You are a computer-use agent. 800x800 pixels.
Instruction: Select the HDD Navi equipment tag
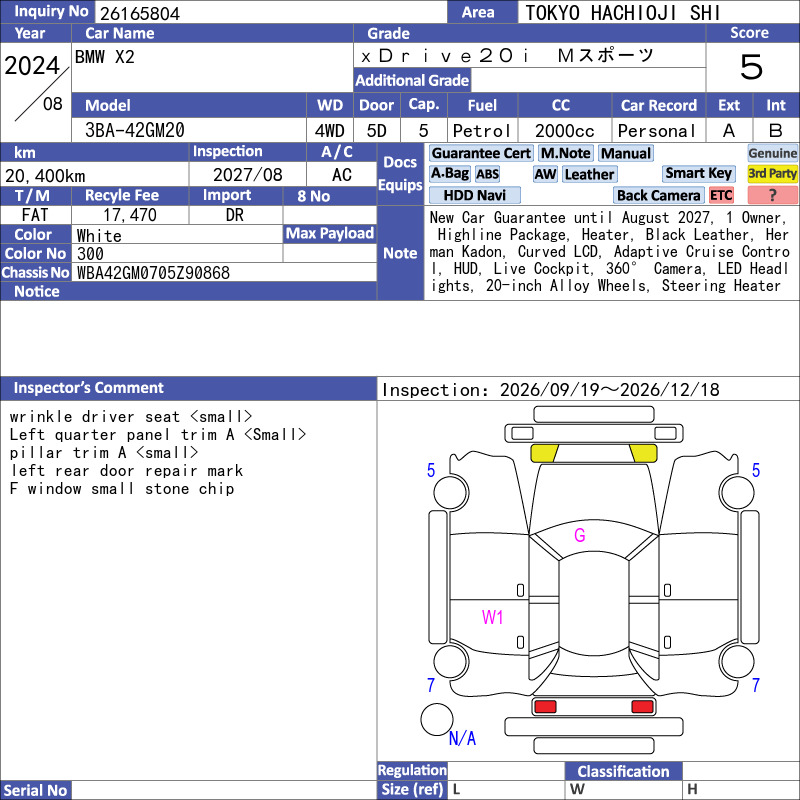[474, 195]
